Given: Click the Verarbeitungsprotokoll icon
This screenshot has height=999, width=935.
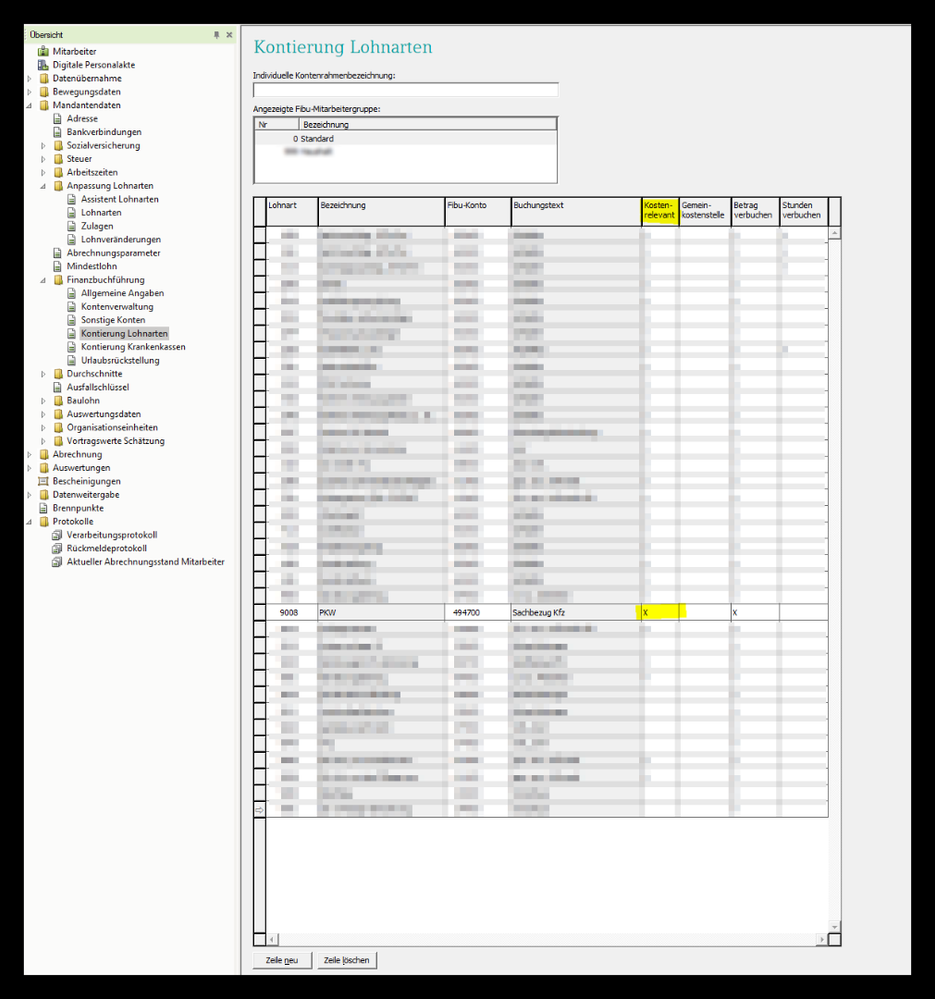Looking at the screenshot, I should (57, 535).
